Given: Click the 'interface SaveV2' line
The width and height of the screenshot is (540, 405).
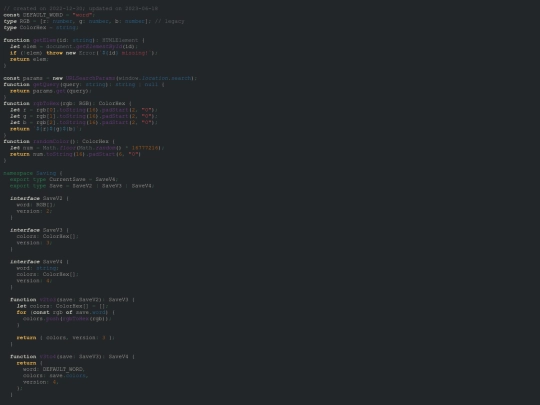Looking at the screenshot, I should pyautogui.click(x=39, y=198).
